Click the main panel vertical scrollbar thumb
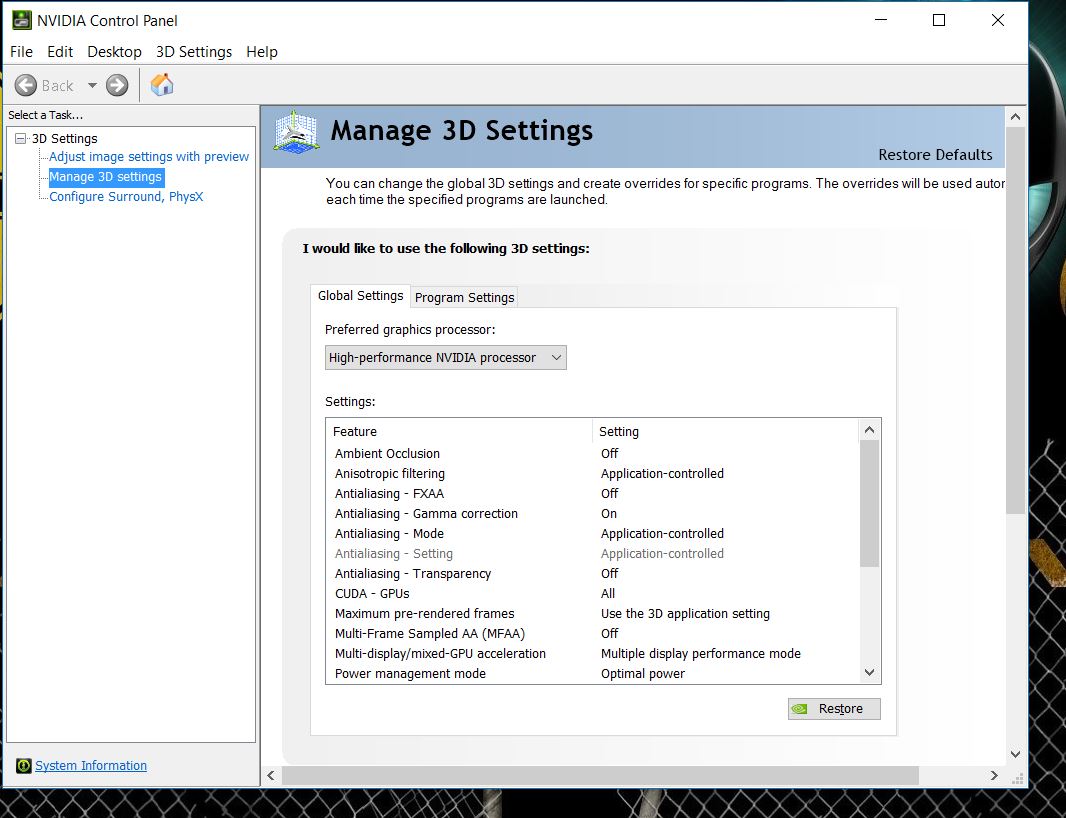The image size is (1066, 818). [x=1015, y=320]
